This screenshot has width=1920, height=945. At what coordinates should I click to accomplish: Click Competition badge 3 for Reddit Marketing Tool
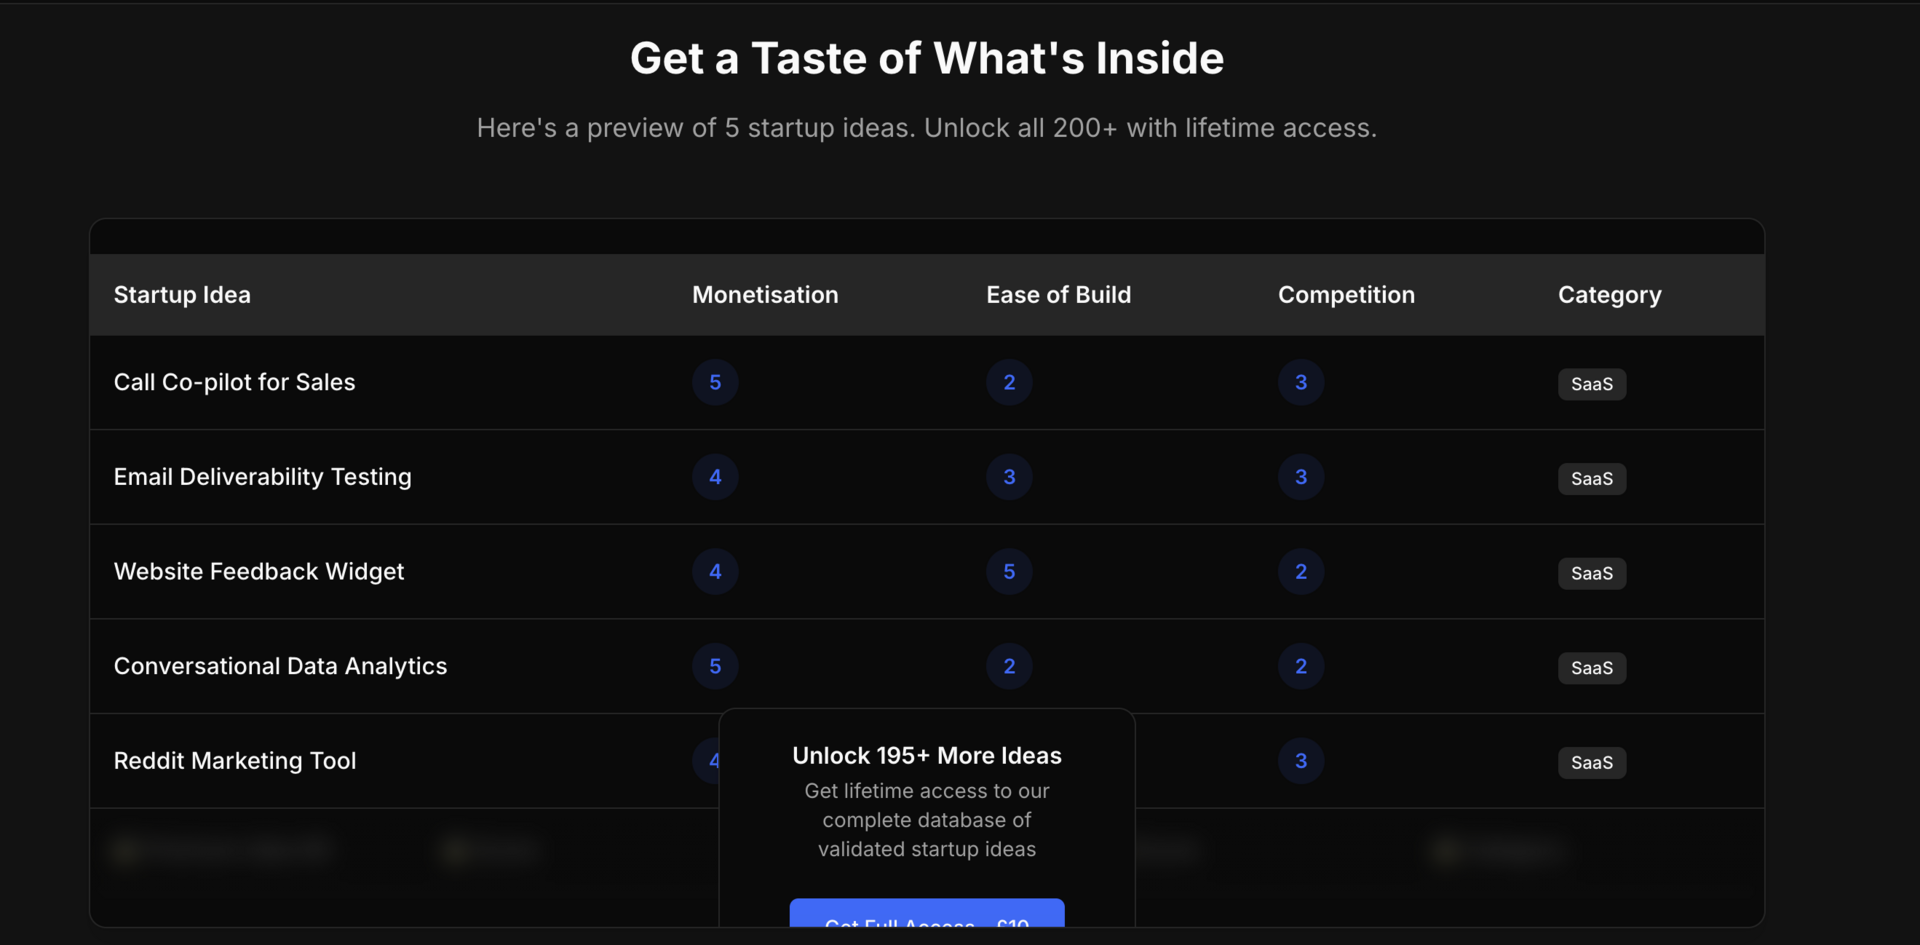[x=1301, y=761]
